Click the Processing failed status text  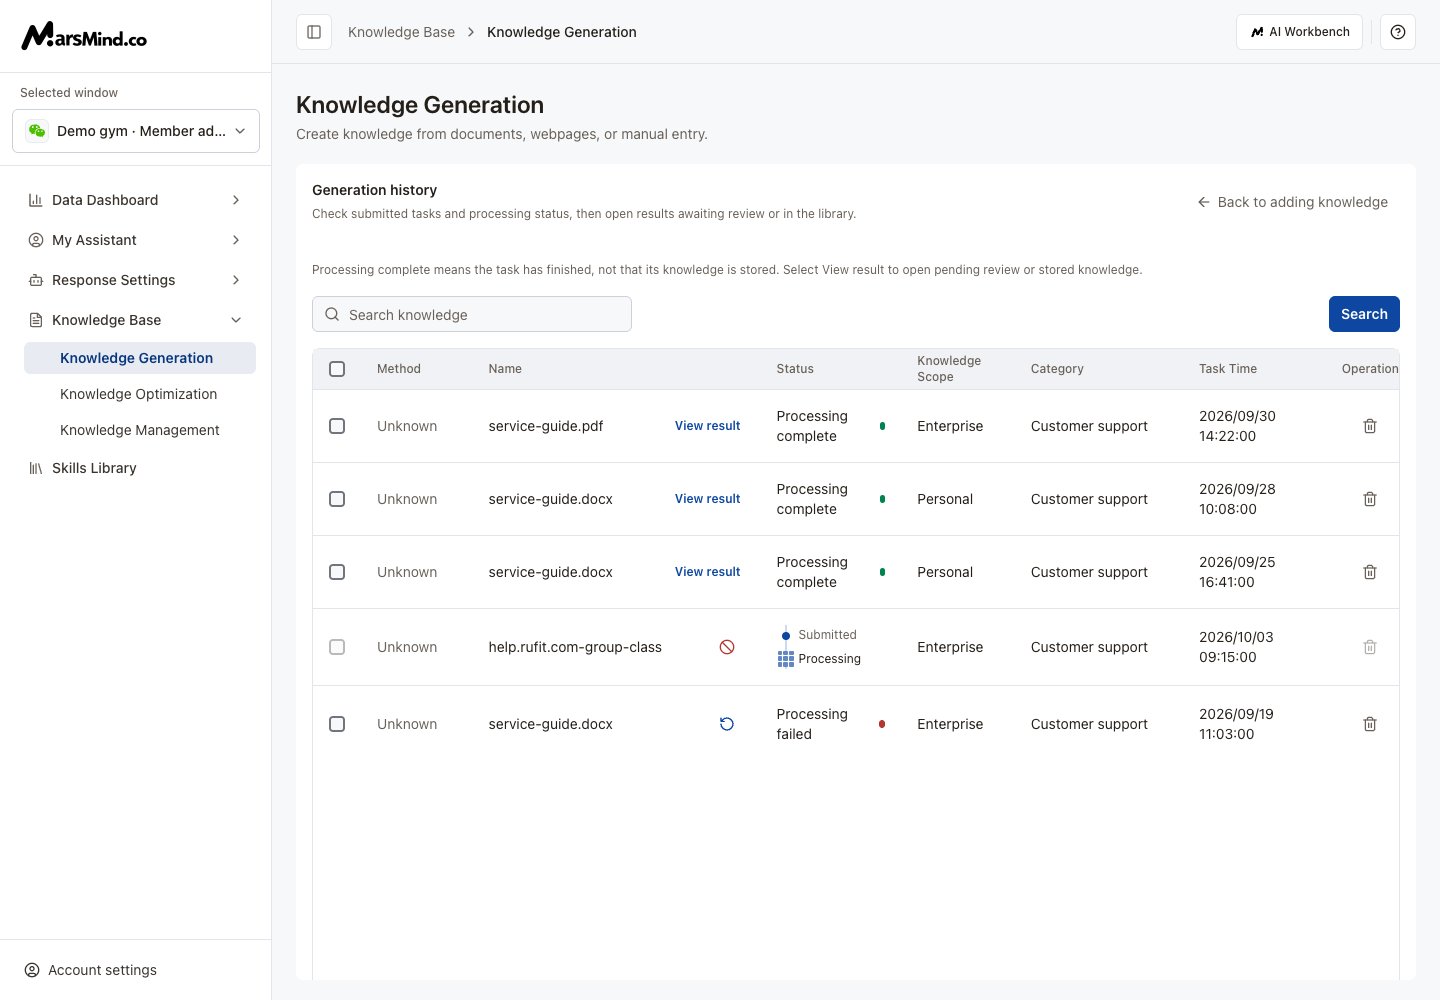point(812,724)
